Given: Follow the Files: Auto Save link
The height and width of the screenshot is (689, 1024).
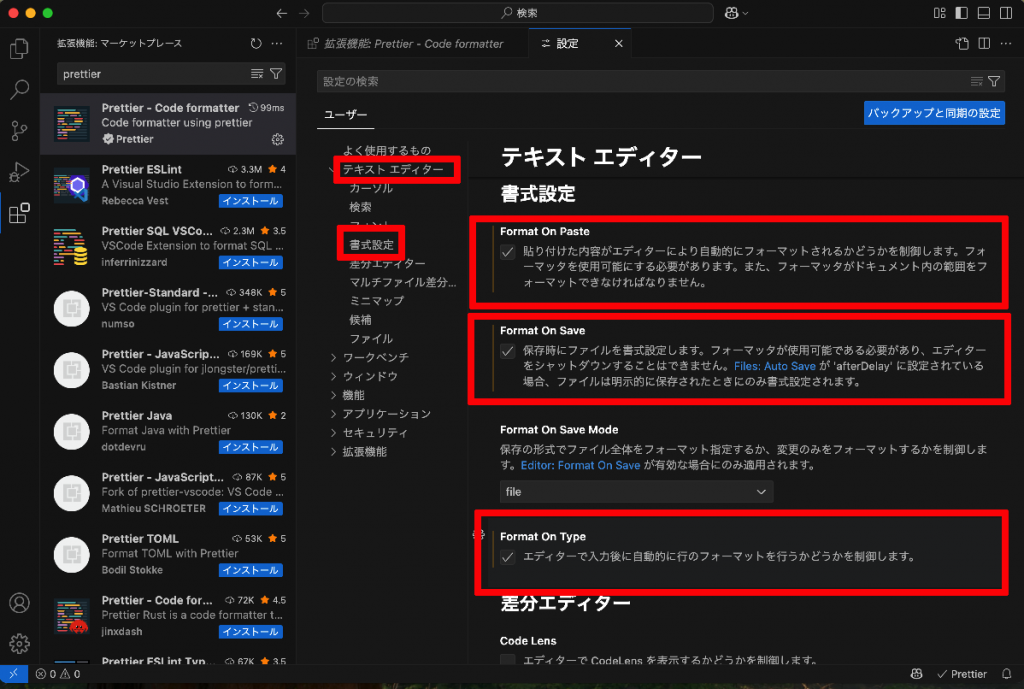Looking at the screenshot, I should 775,366.
